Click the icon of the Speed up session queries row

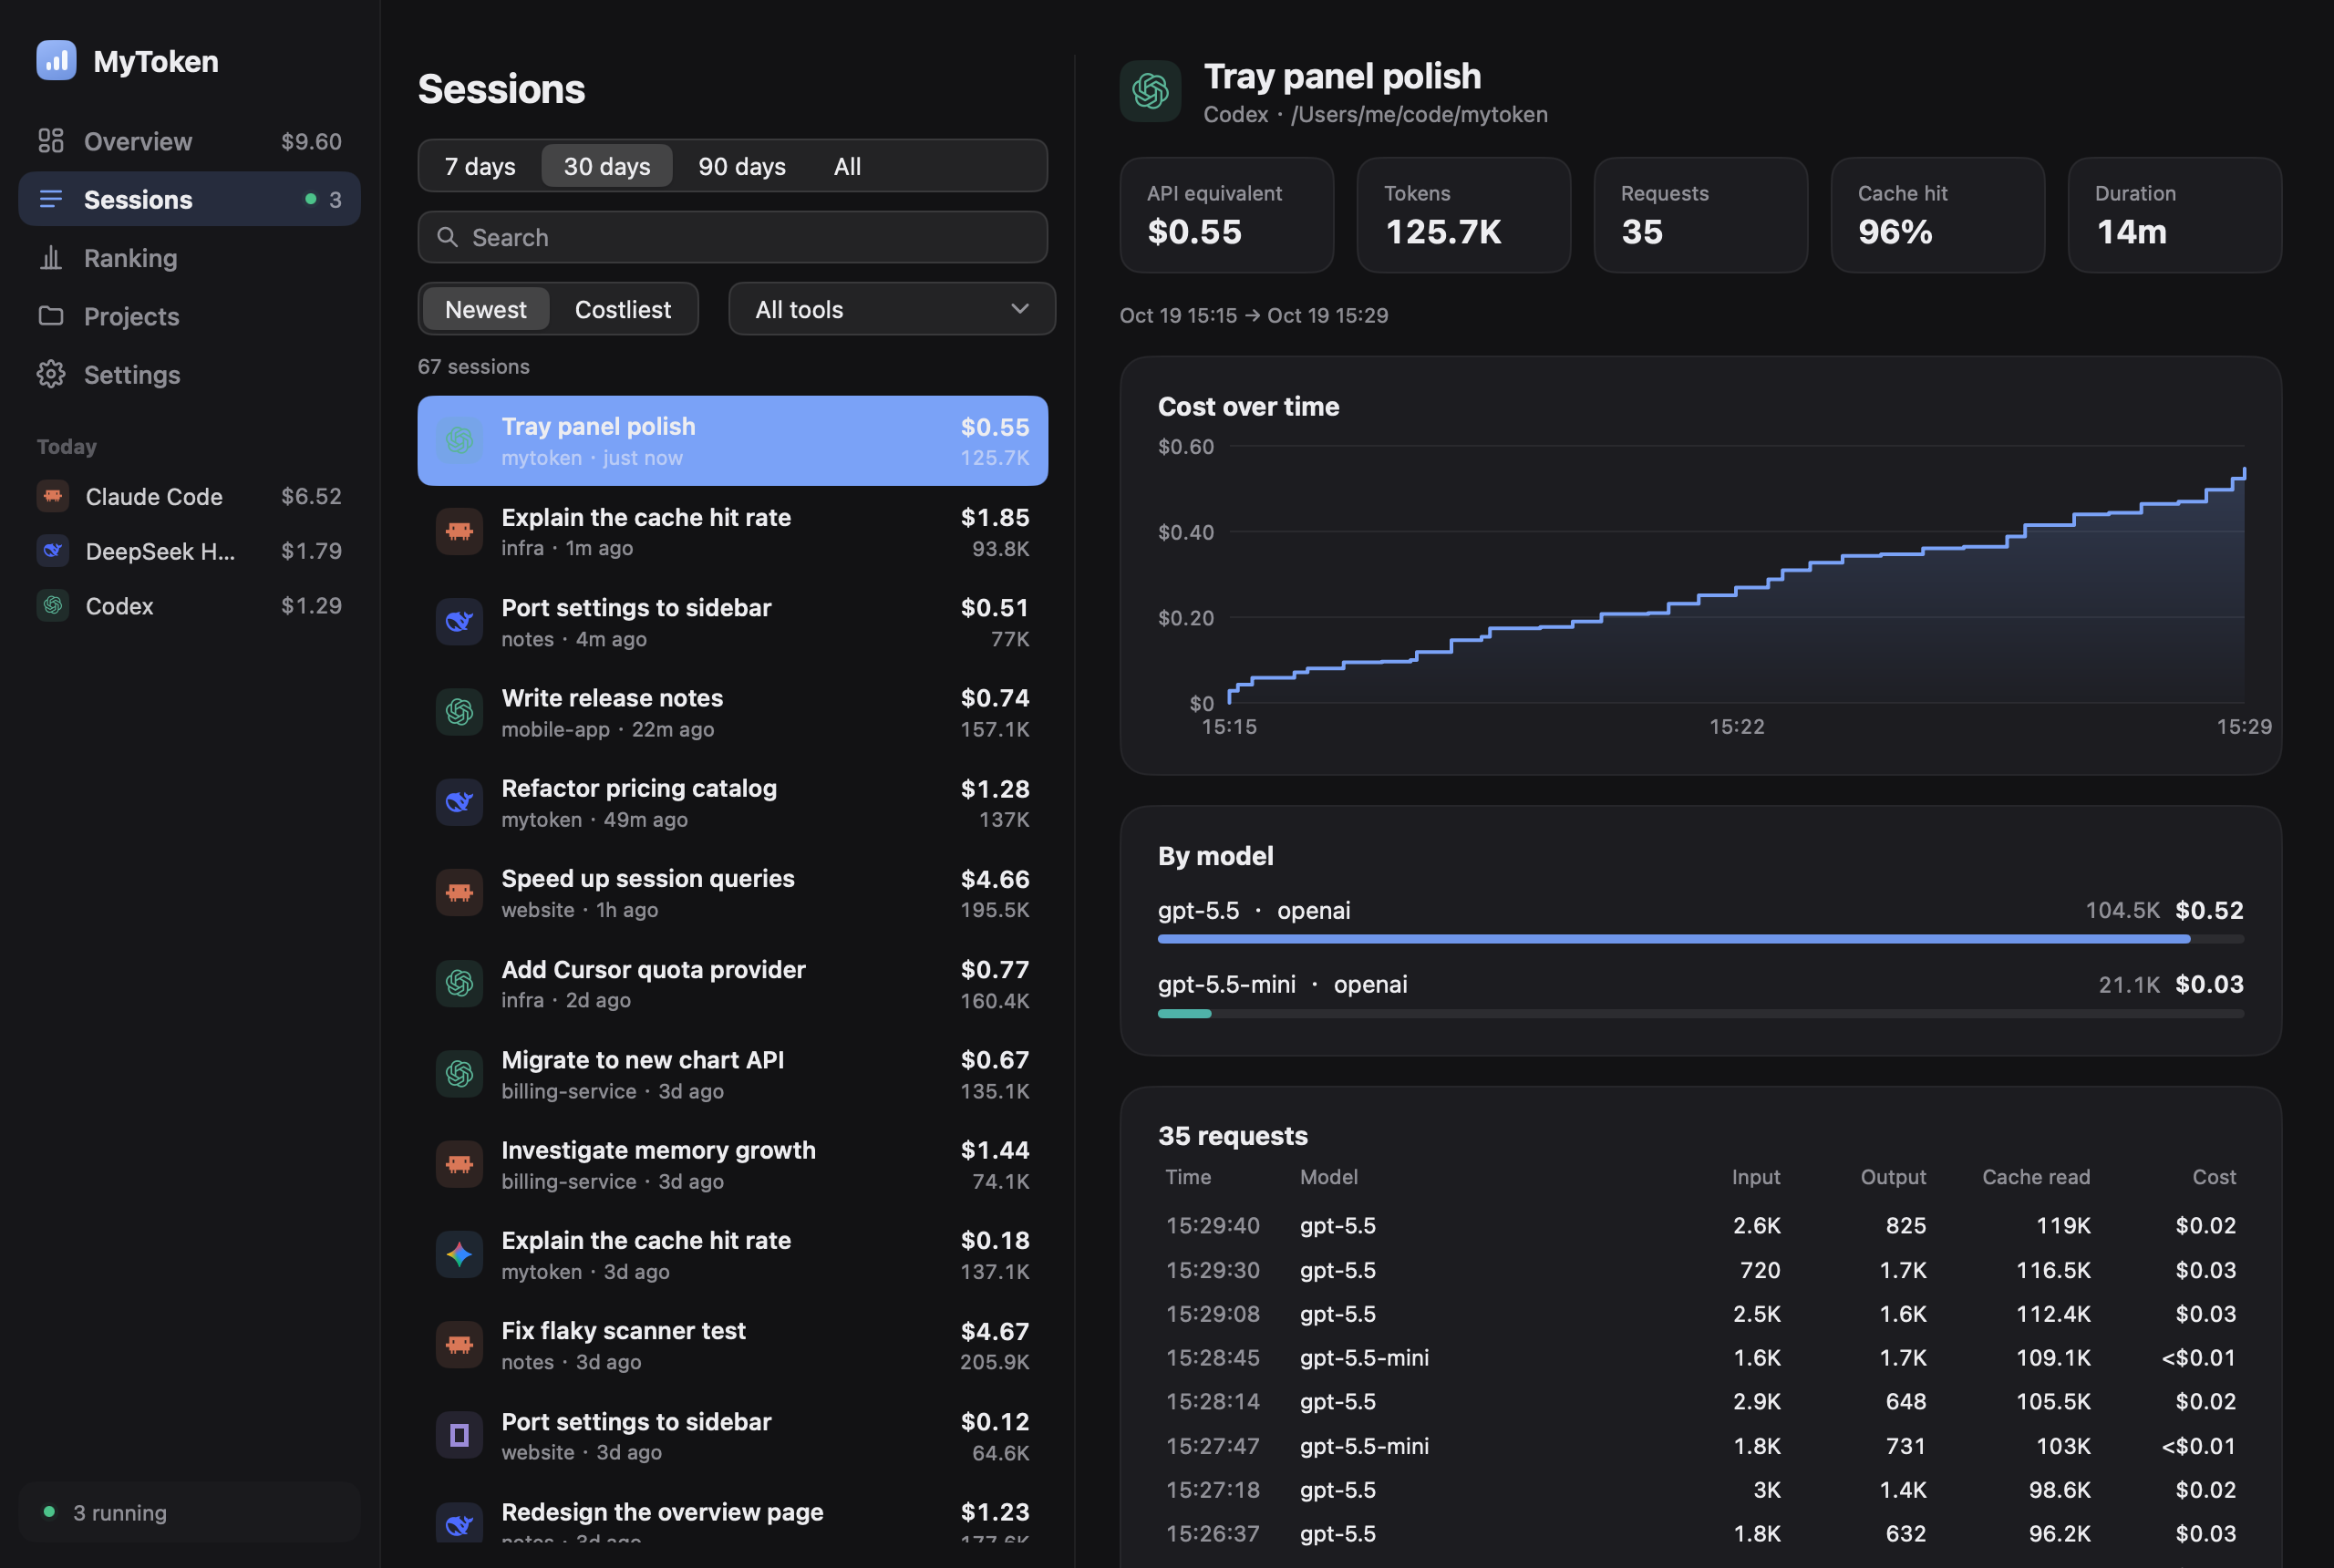point(459,893)
